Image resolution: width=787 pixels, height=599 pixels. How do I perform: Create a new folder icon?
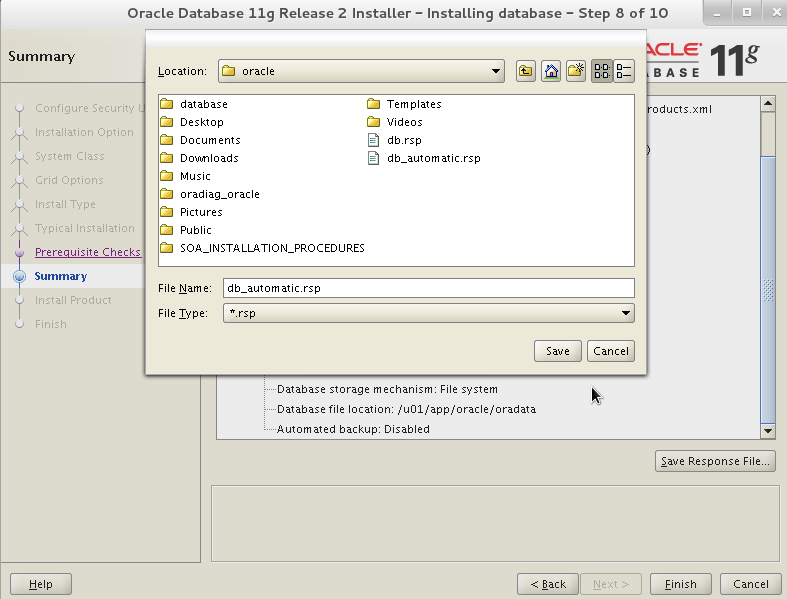[x=576, y=71]
